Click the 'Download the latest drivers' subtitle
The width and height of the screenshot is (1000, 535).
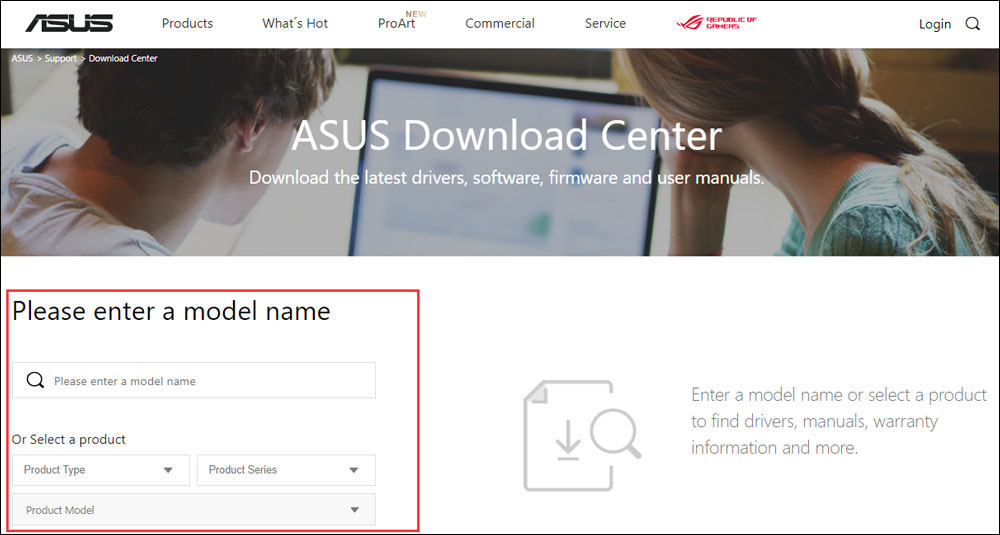pos(506,177)
